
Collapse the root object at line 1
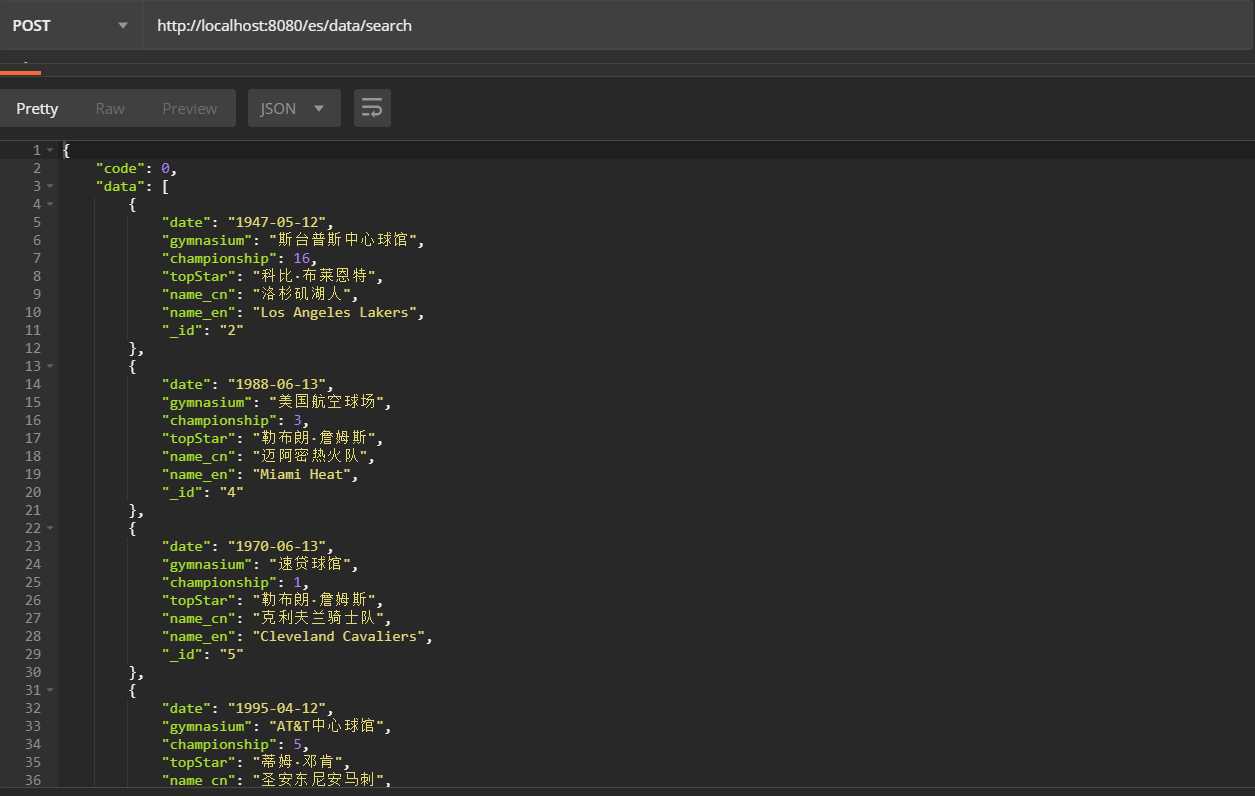(50, 150)
